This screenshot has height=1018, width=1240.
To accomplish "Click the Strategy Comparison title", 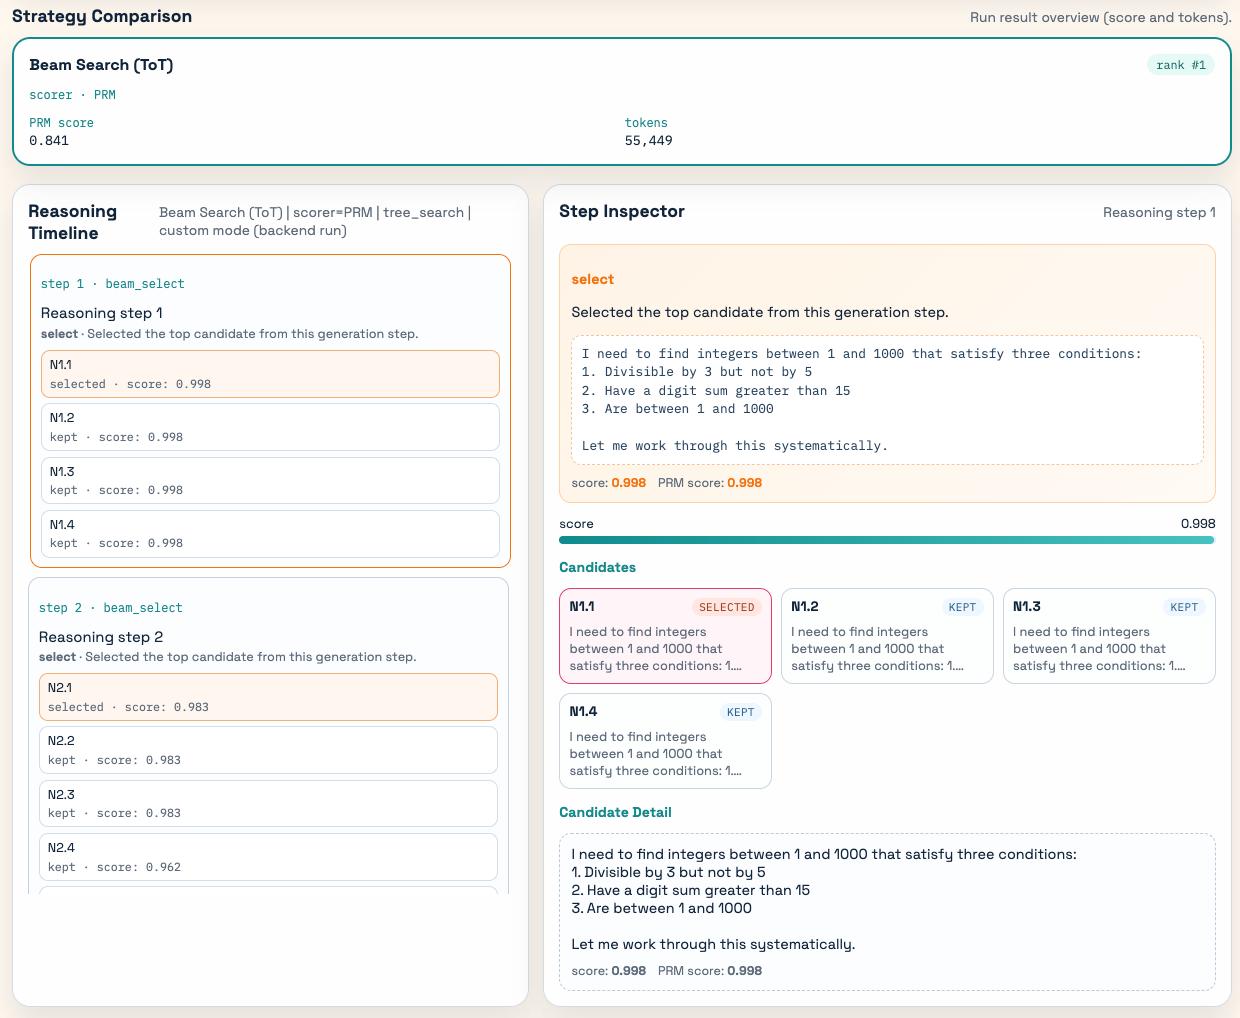I will click(x=102, y=16).
